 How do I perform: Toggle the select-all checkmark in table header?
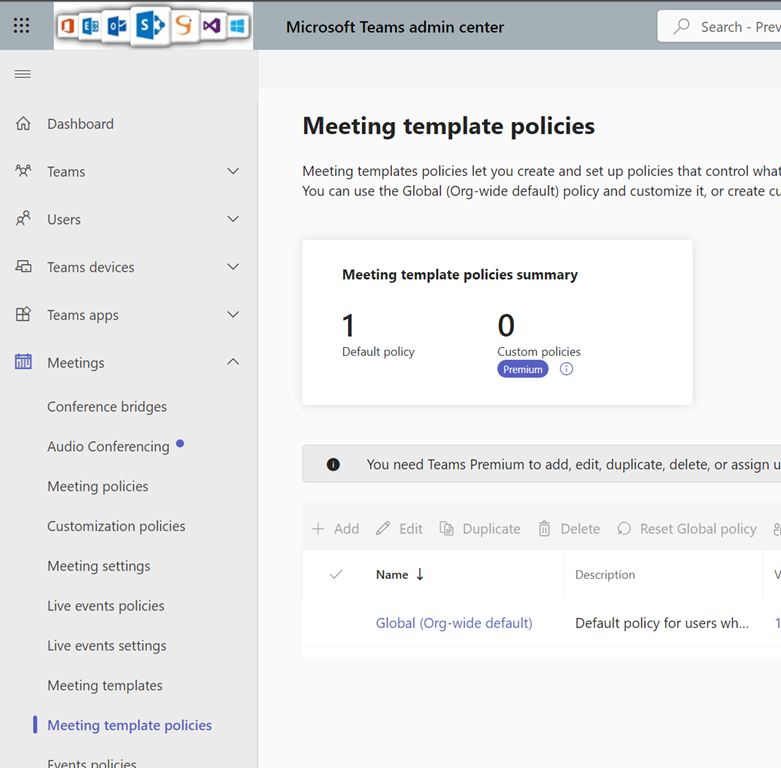coord(336,575)
